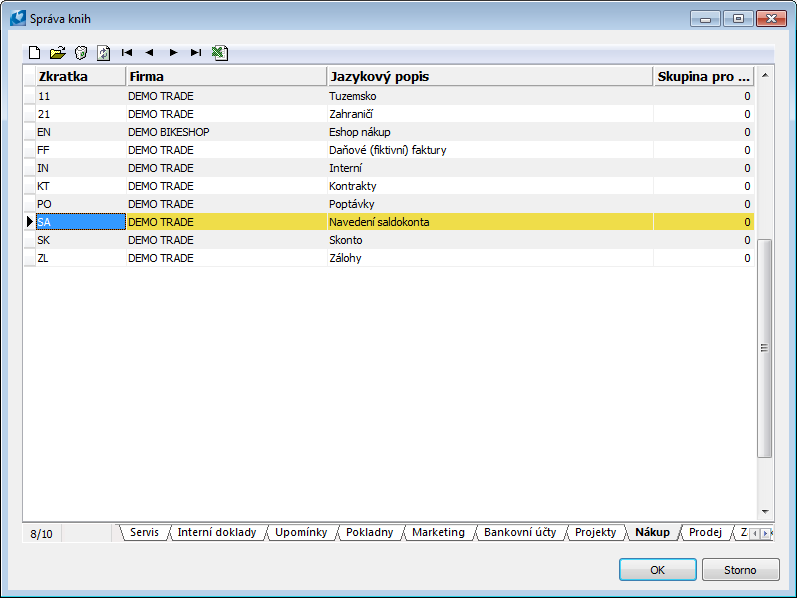Click the FF abbreviation cell
This screenshot has height=598, width=797.
click(x=80, y=150)
